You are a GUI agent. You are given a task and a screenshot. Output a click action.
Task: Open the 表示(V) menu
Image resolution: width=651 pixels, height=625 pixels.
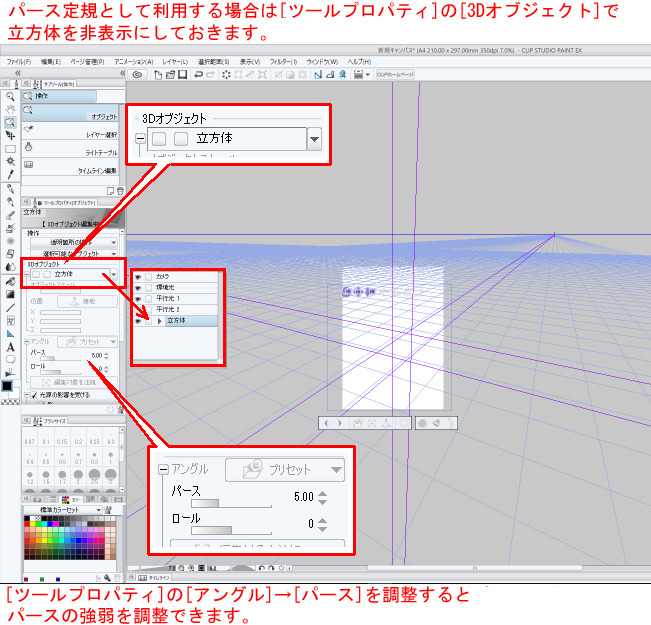point(250,62)
